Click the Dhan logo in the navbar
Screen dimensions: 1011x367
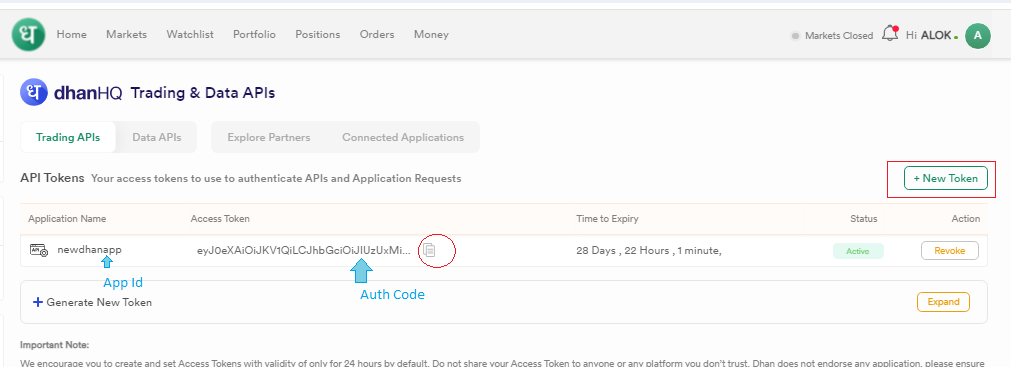(x=28, y=34)
